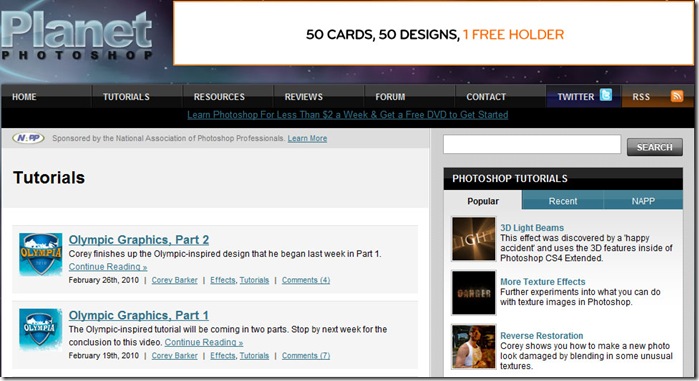Open Comments (7) link
This screenshot has width=699, height=381.
[306, 356]
